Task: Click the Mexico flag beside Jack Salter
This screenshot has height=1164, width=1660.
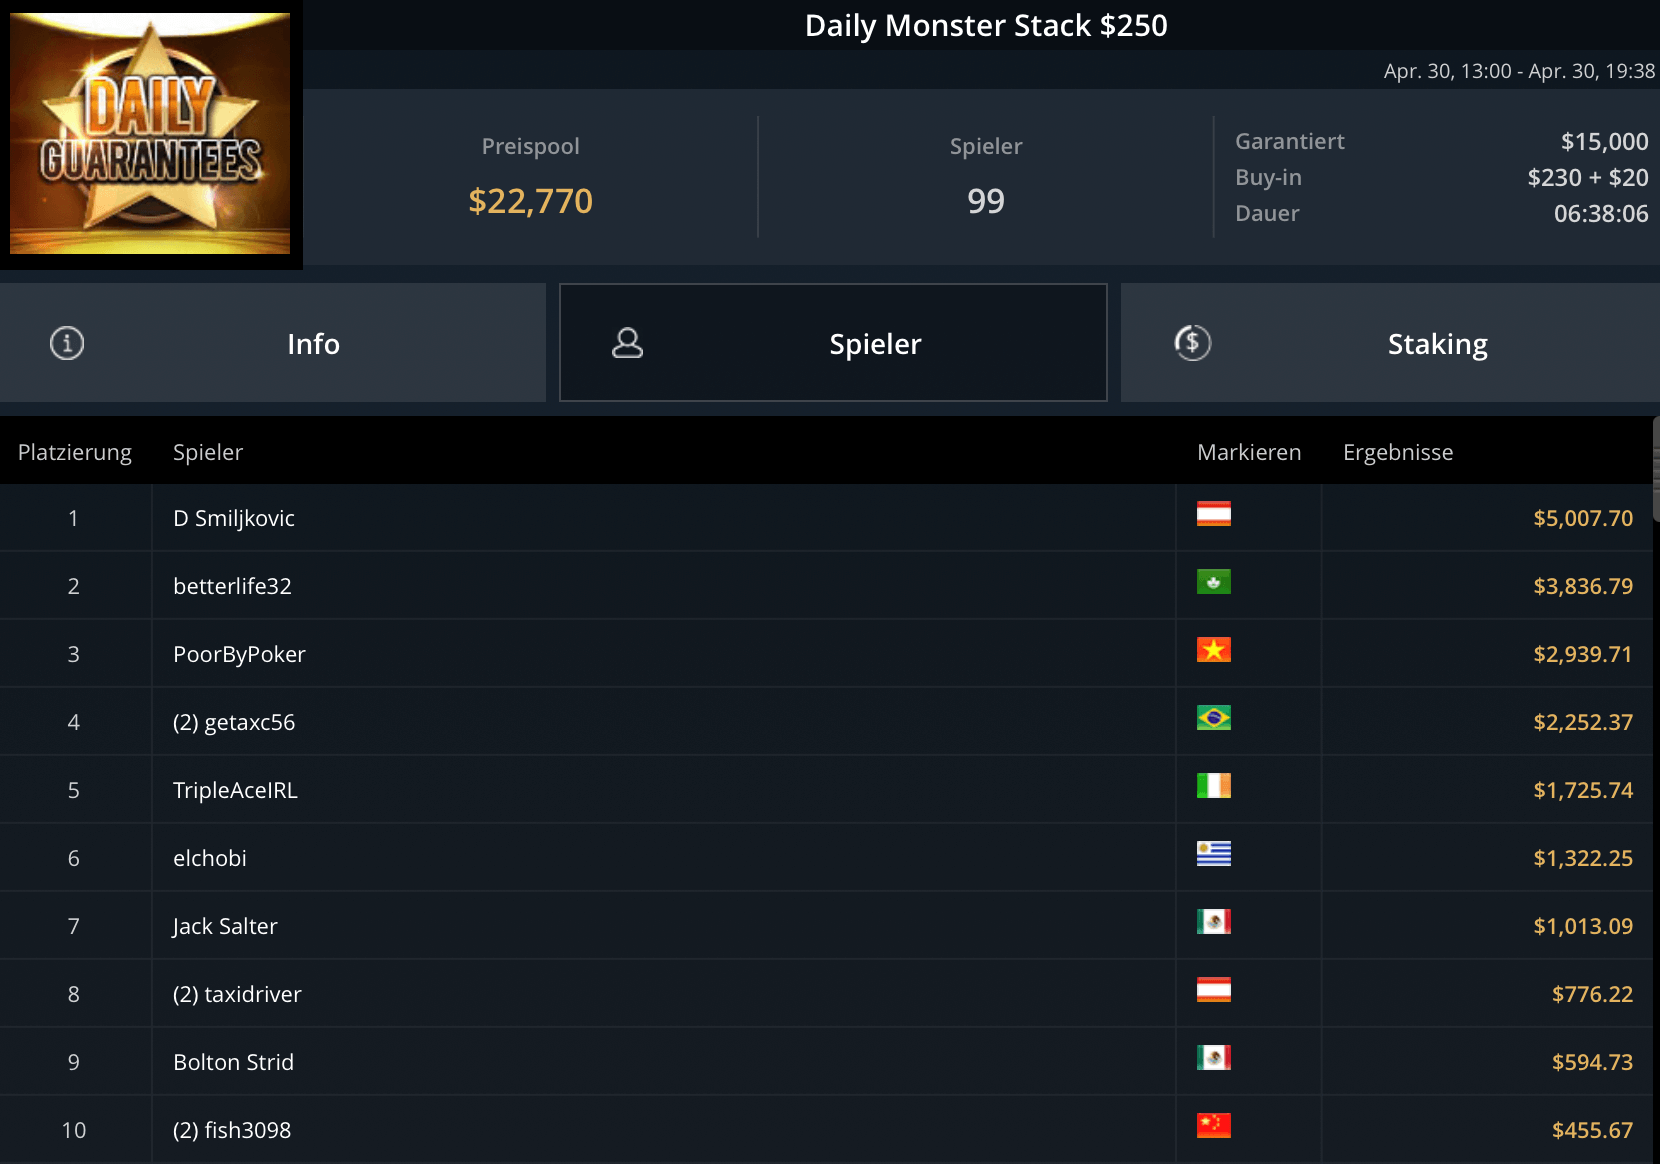Action: tap(1213, 922)
